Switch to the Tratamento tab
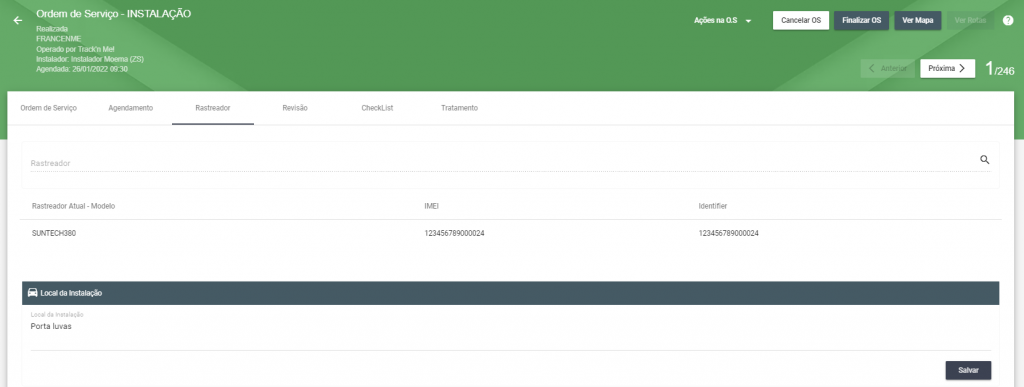 tap(459, 108)
